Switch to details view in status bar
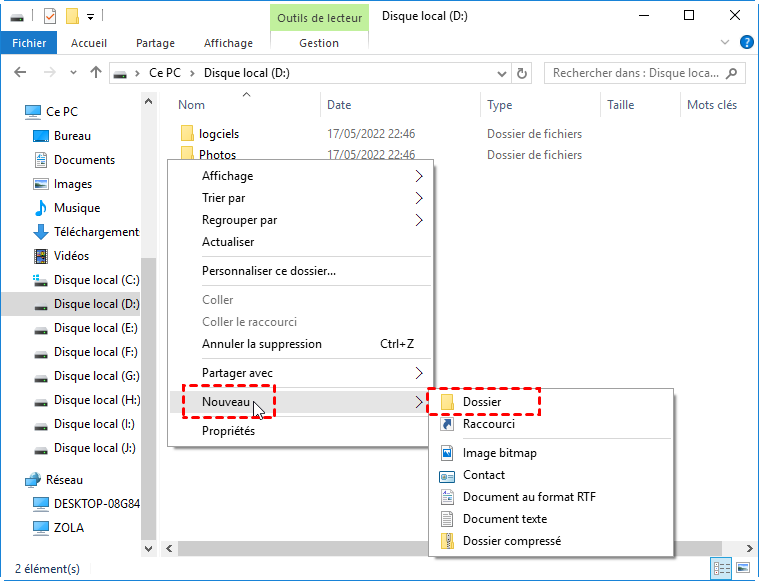Screen dimensions: 759x581 click(x=721, y=568)
